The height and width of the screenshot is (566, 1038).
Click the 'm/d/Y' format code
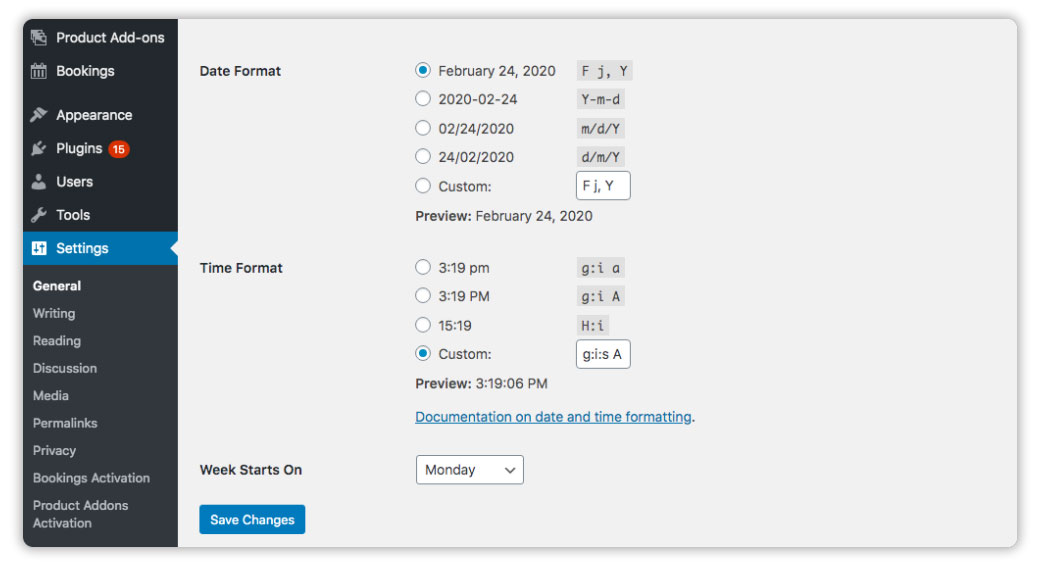(x=600, y=128)
